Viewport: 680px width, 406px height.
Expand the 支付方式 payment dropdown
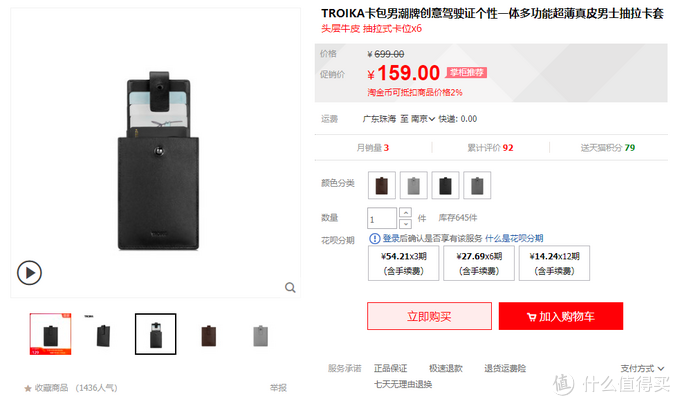click(x=642, y=369)
